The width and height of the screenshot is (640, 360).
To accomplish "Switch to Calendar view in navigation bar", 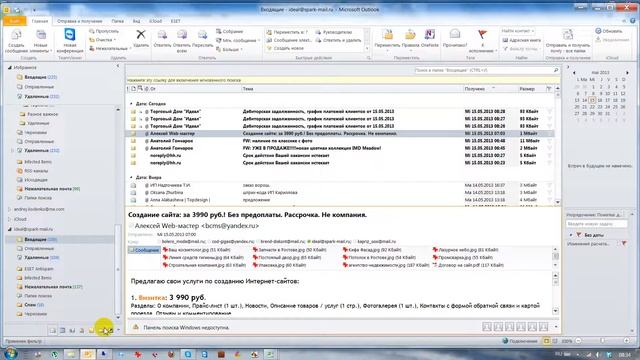I will (x=62, y=330).
